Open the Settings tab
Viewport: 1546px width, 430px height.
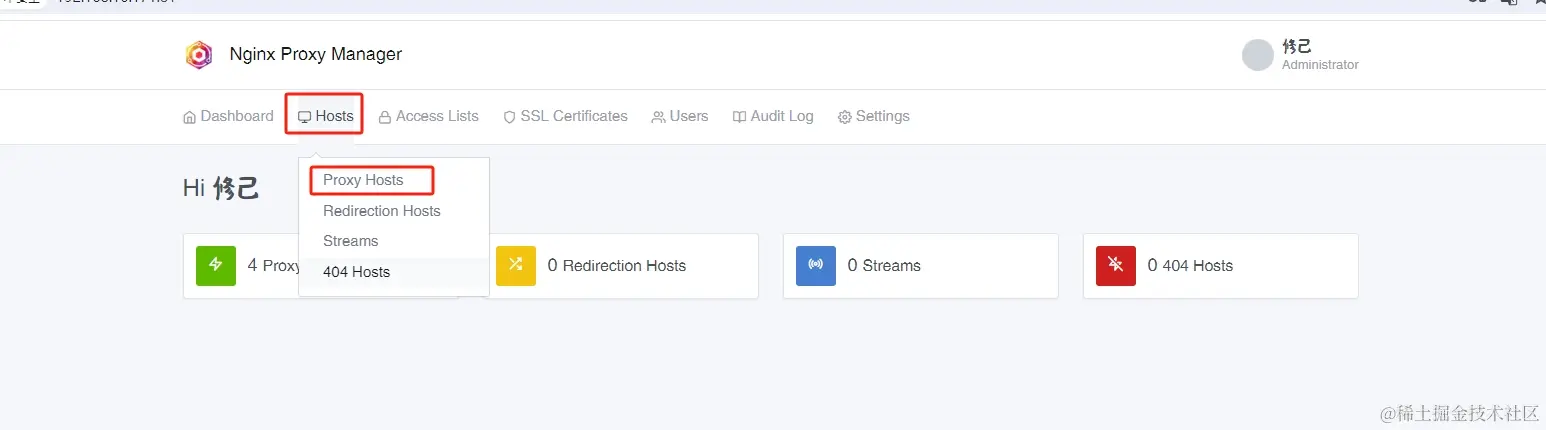click(x=874, y=116)
